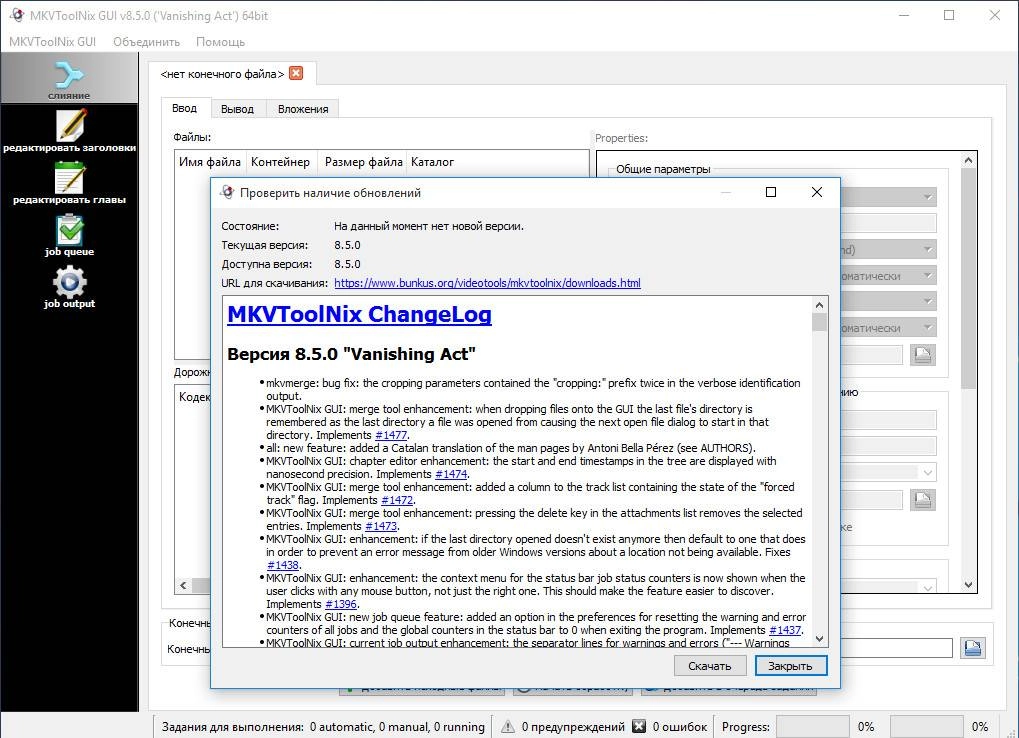1019x738 pixels.
Task: Click the second progress bar in status bar
Action: (x=926, y=727)
